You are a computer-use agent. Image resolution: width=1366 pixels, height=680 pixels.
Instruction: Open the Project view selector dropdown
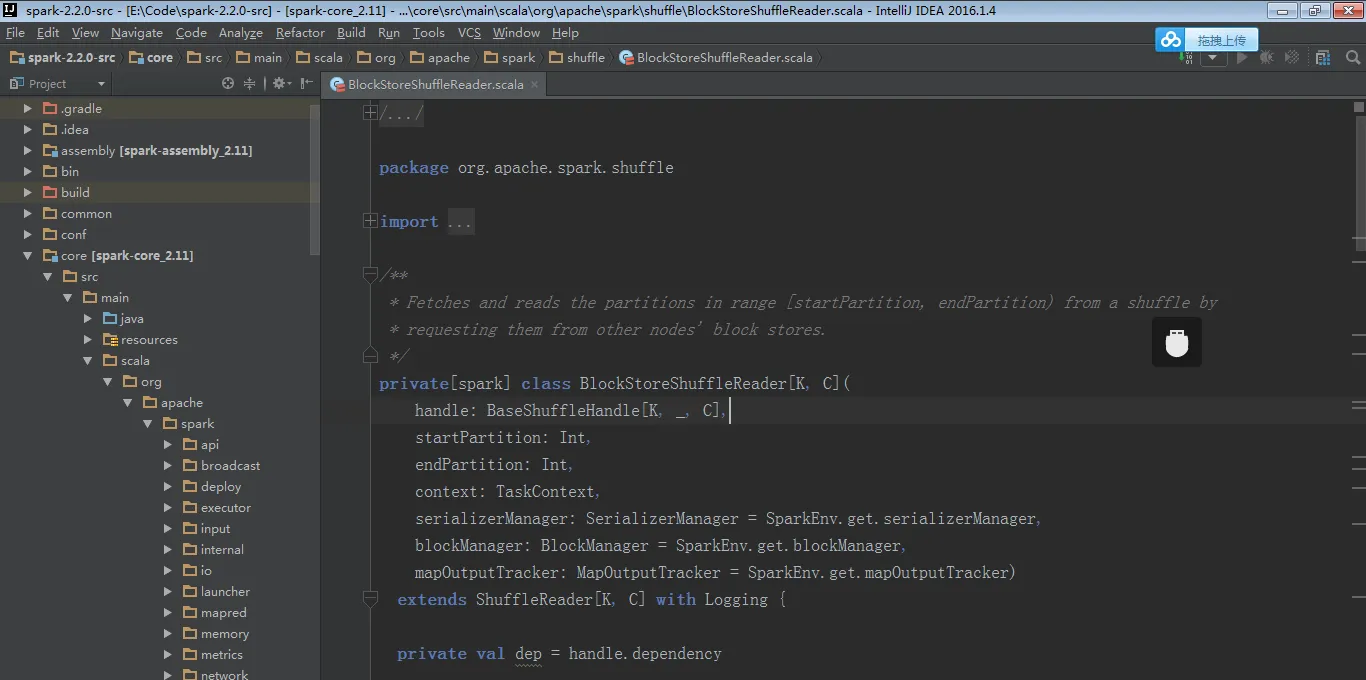(57, 84)
